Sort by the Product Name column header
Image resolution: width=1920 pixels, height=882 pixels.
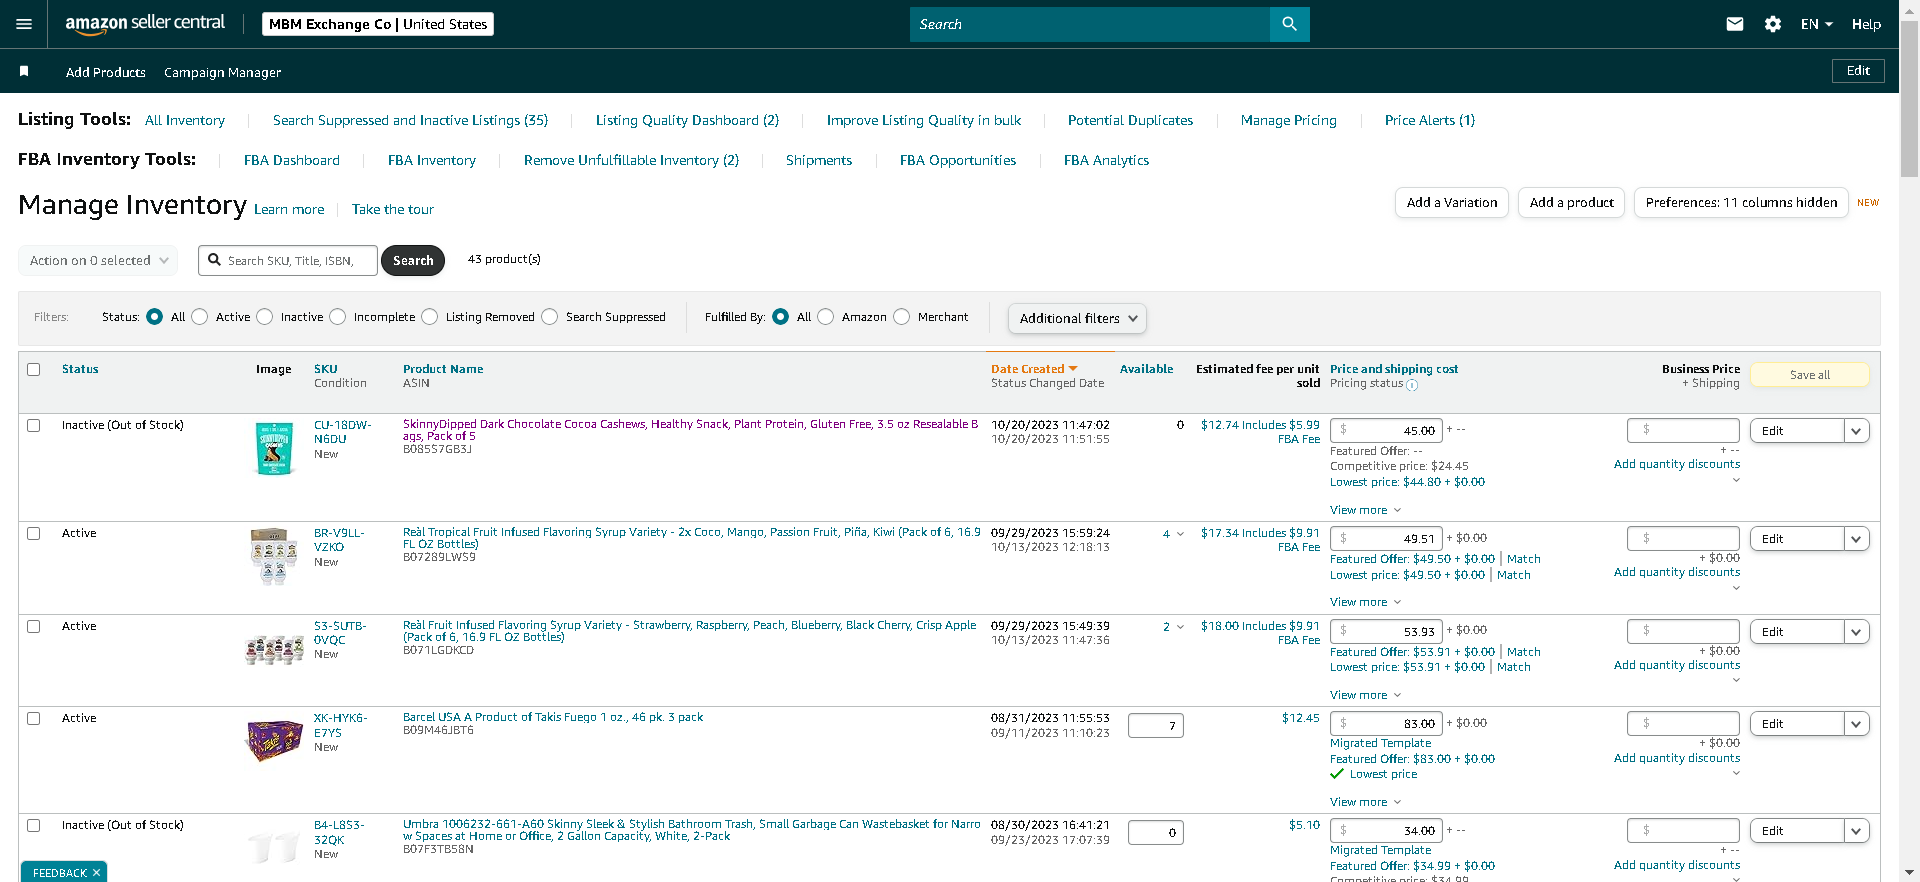443,369
